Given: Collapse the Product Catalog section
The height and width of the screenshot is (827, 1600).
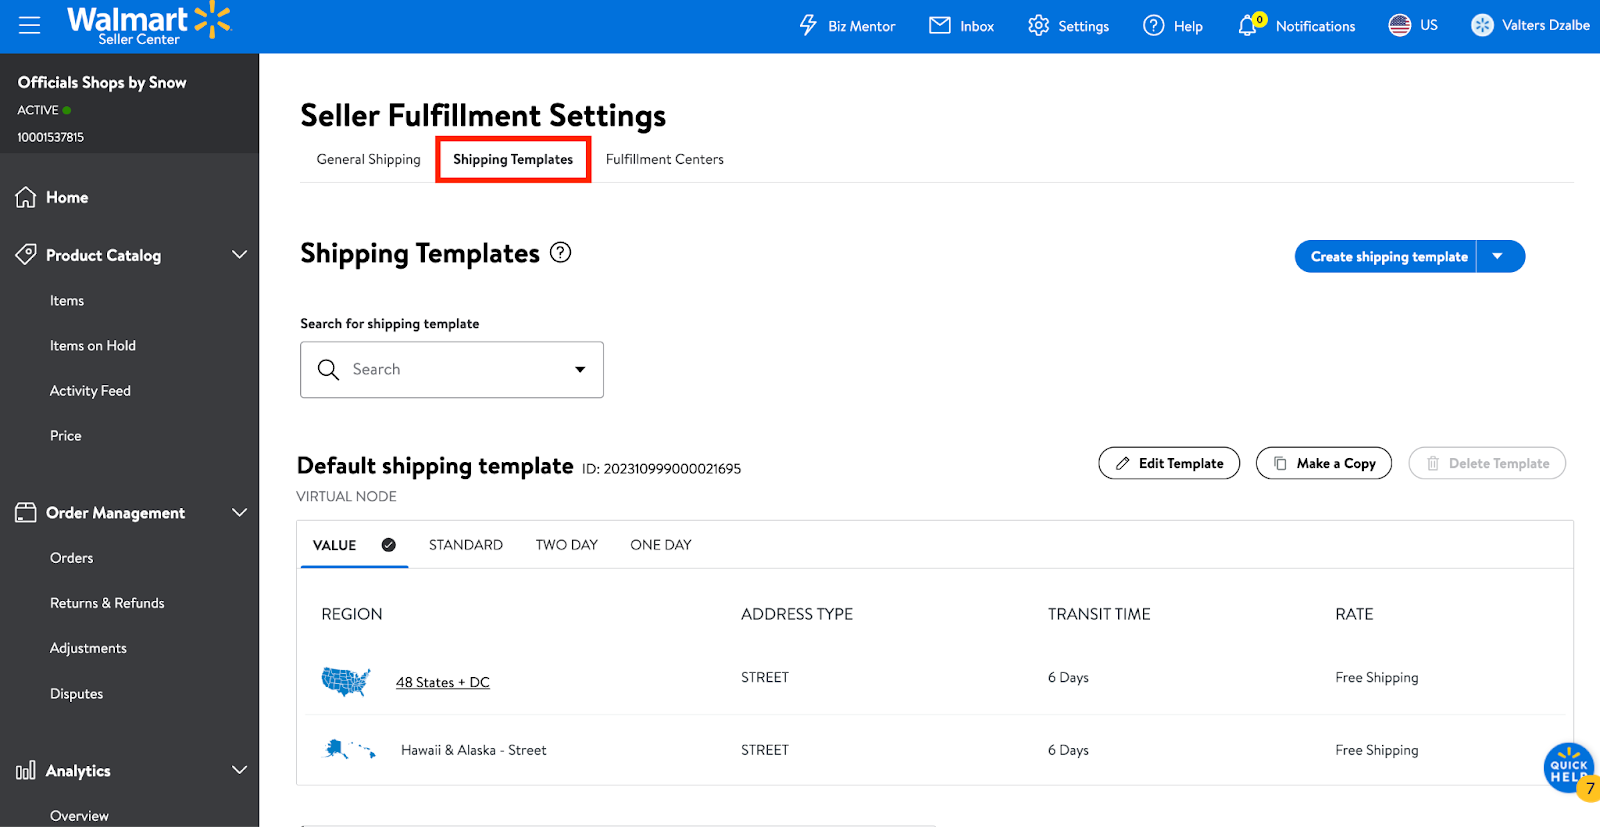Looking at the screenshot, I should (240, 254).
